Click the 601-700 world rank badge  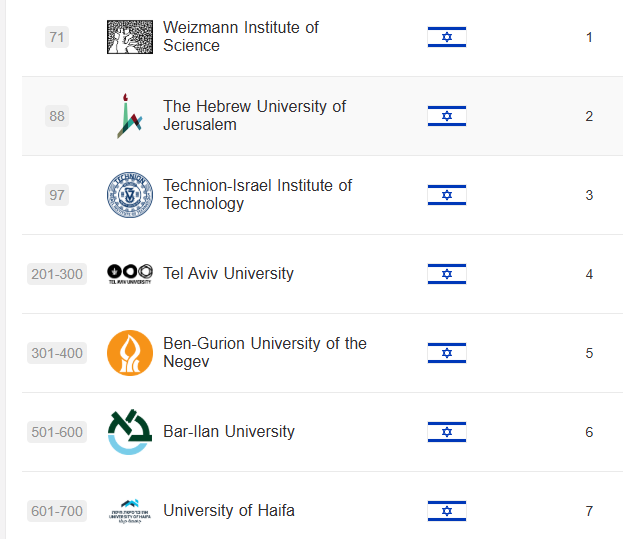coord(57,511)
